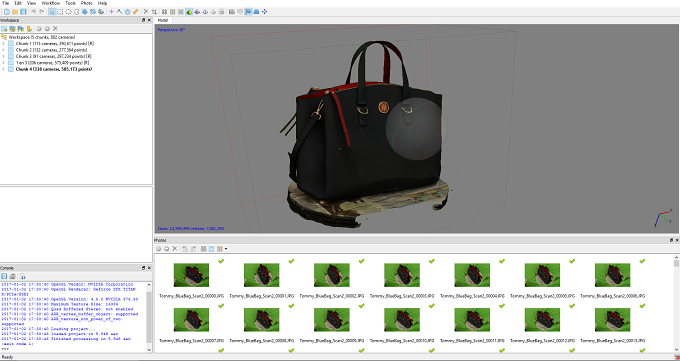
Task: Open the File menu
Action: tap(5, 3)
